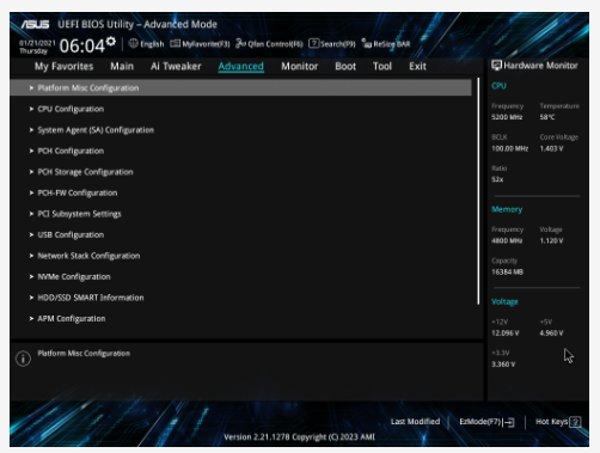This screenshot has width=600, height=453.
Task: Click BCLK value 100.00 MHz
Action: click(510, 148)
